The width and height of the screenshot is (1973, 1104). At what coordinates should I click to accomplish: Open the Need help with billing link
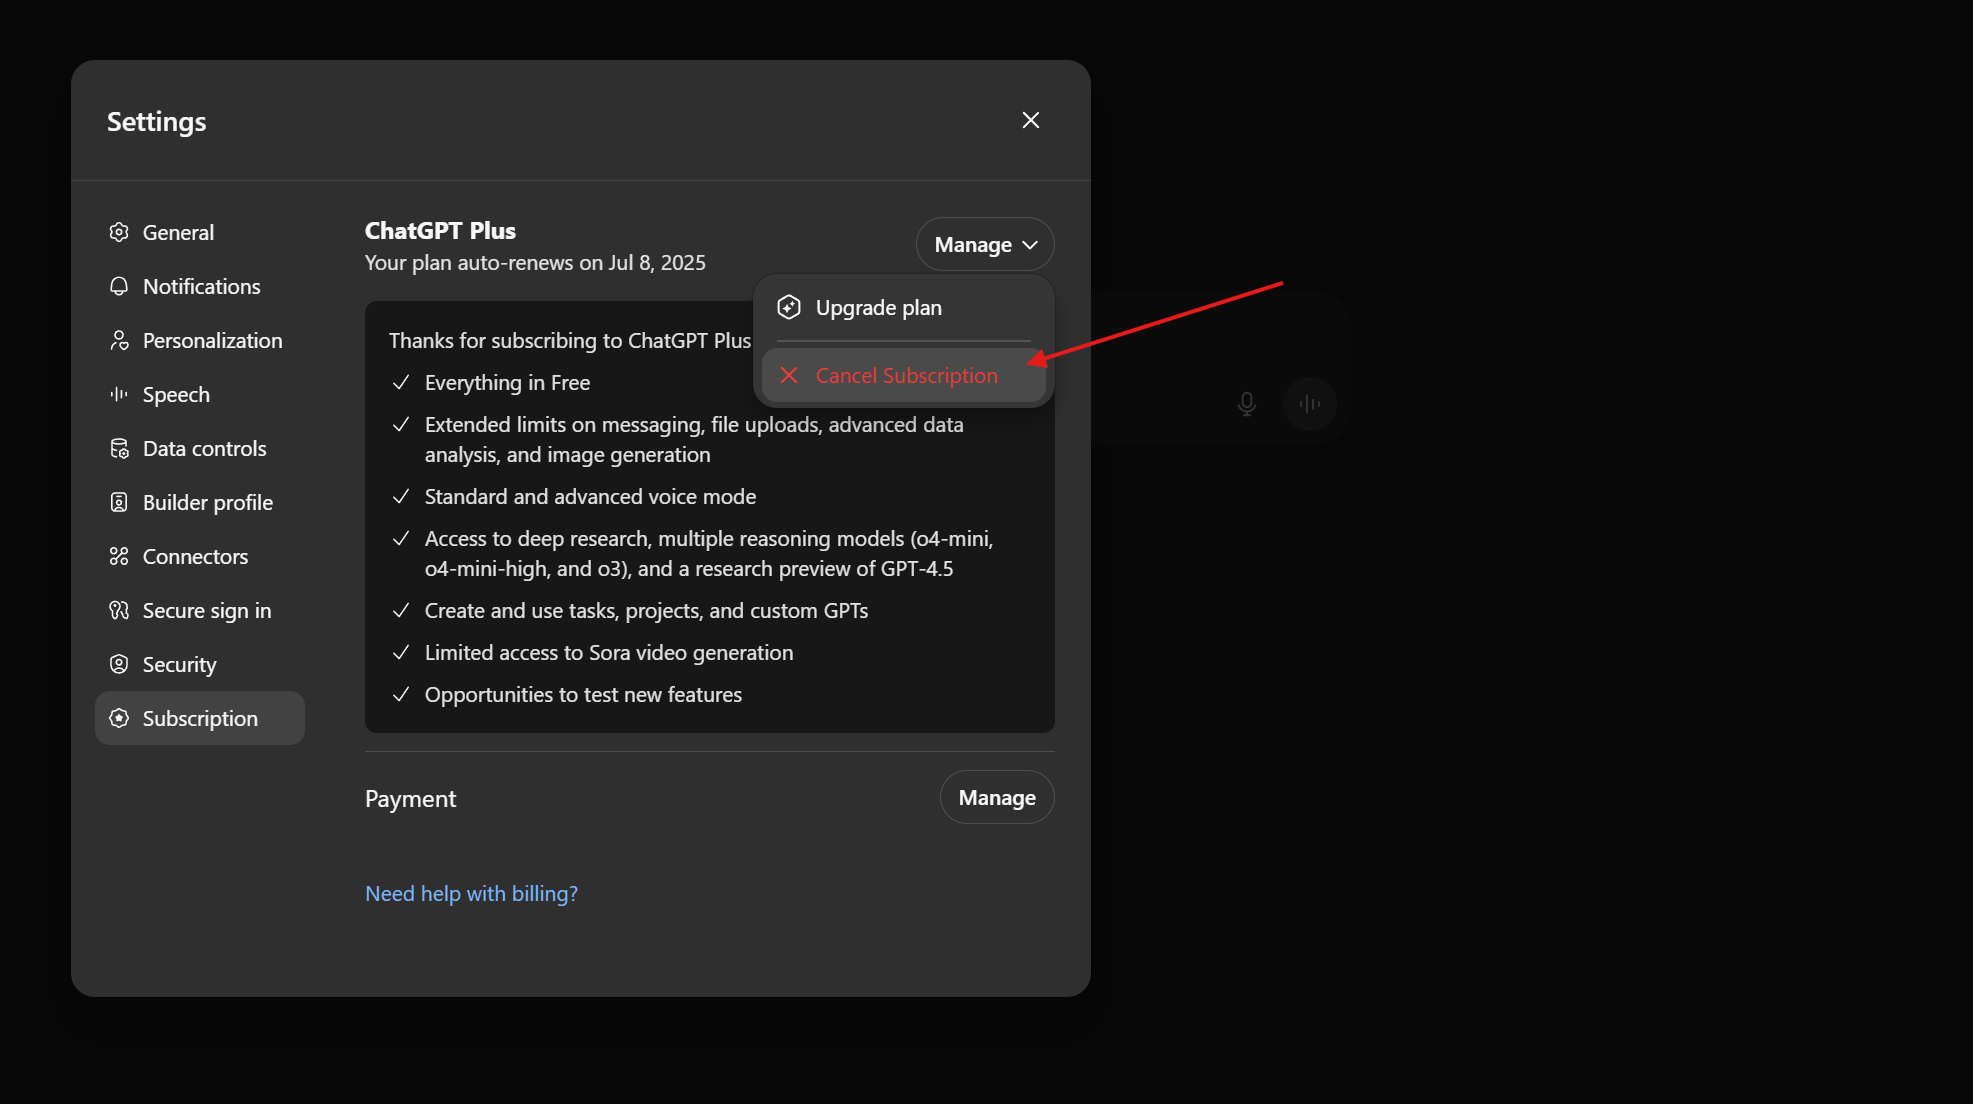click(471, 893)
